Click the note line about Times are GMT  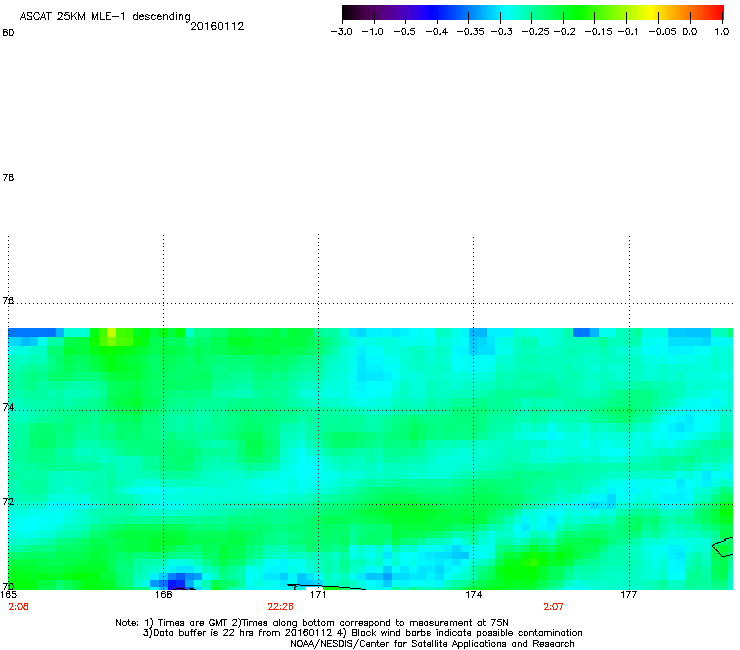(312, 623)
